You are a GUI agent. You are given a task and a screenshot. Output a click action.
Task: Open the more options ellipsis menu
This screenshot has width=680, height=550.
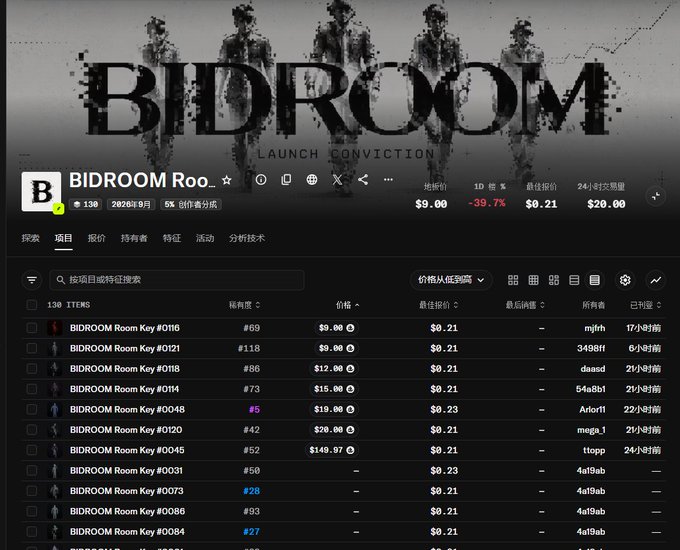tap(388, 180)
